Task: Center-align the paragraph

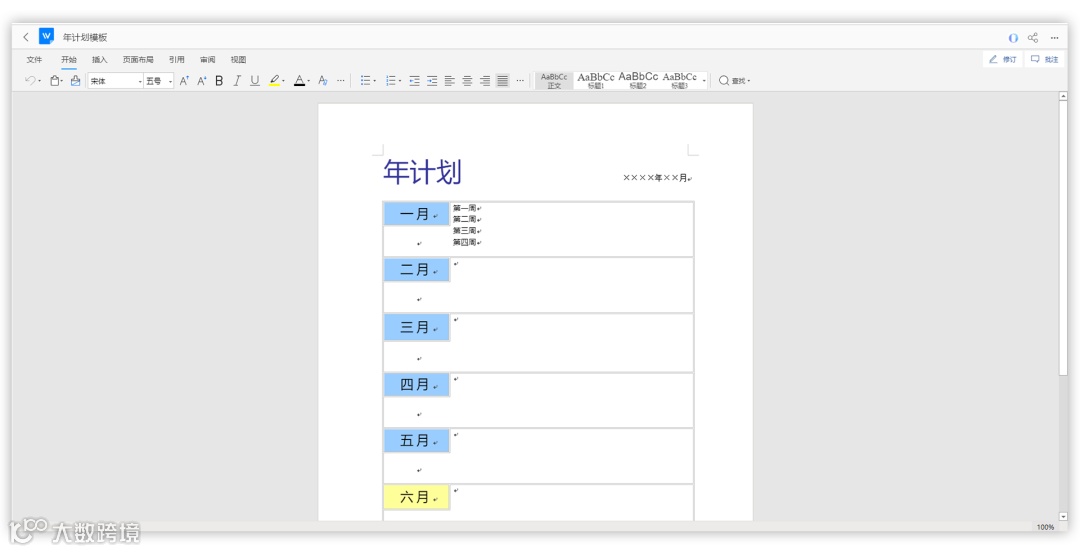Action: tap(467, 81)
